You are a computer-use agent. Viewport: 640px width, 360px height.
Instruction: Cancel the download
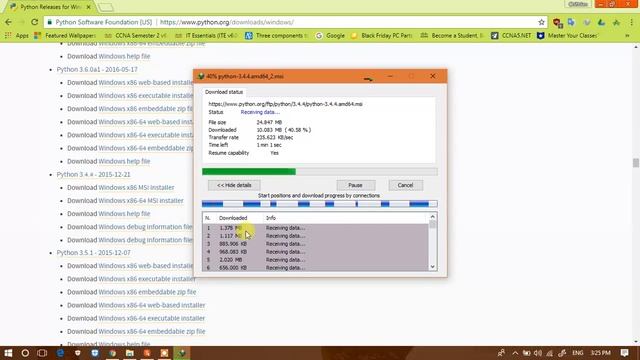pyautogui.click(x=405, y=185)
